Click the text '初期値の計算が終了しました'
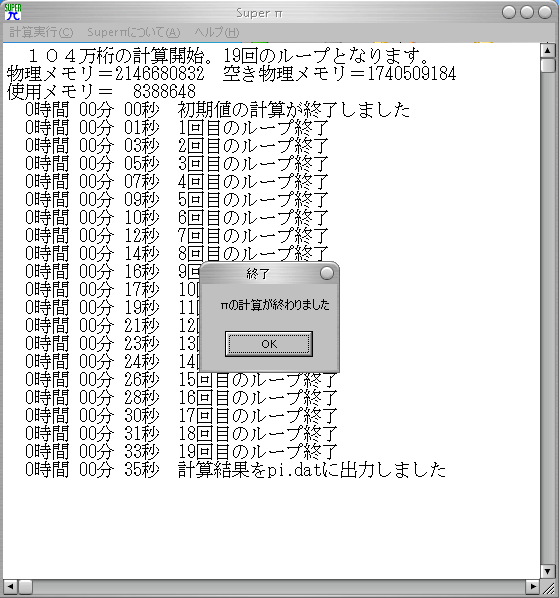The image size is (559, 598). (x=294, y=110)
